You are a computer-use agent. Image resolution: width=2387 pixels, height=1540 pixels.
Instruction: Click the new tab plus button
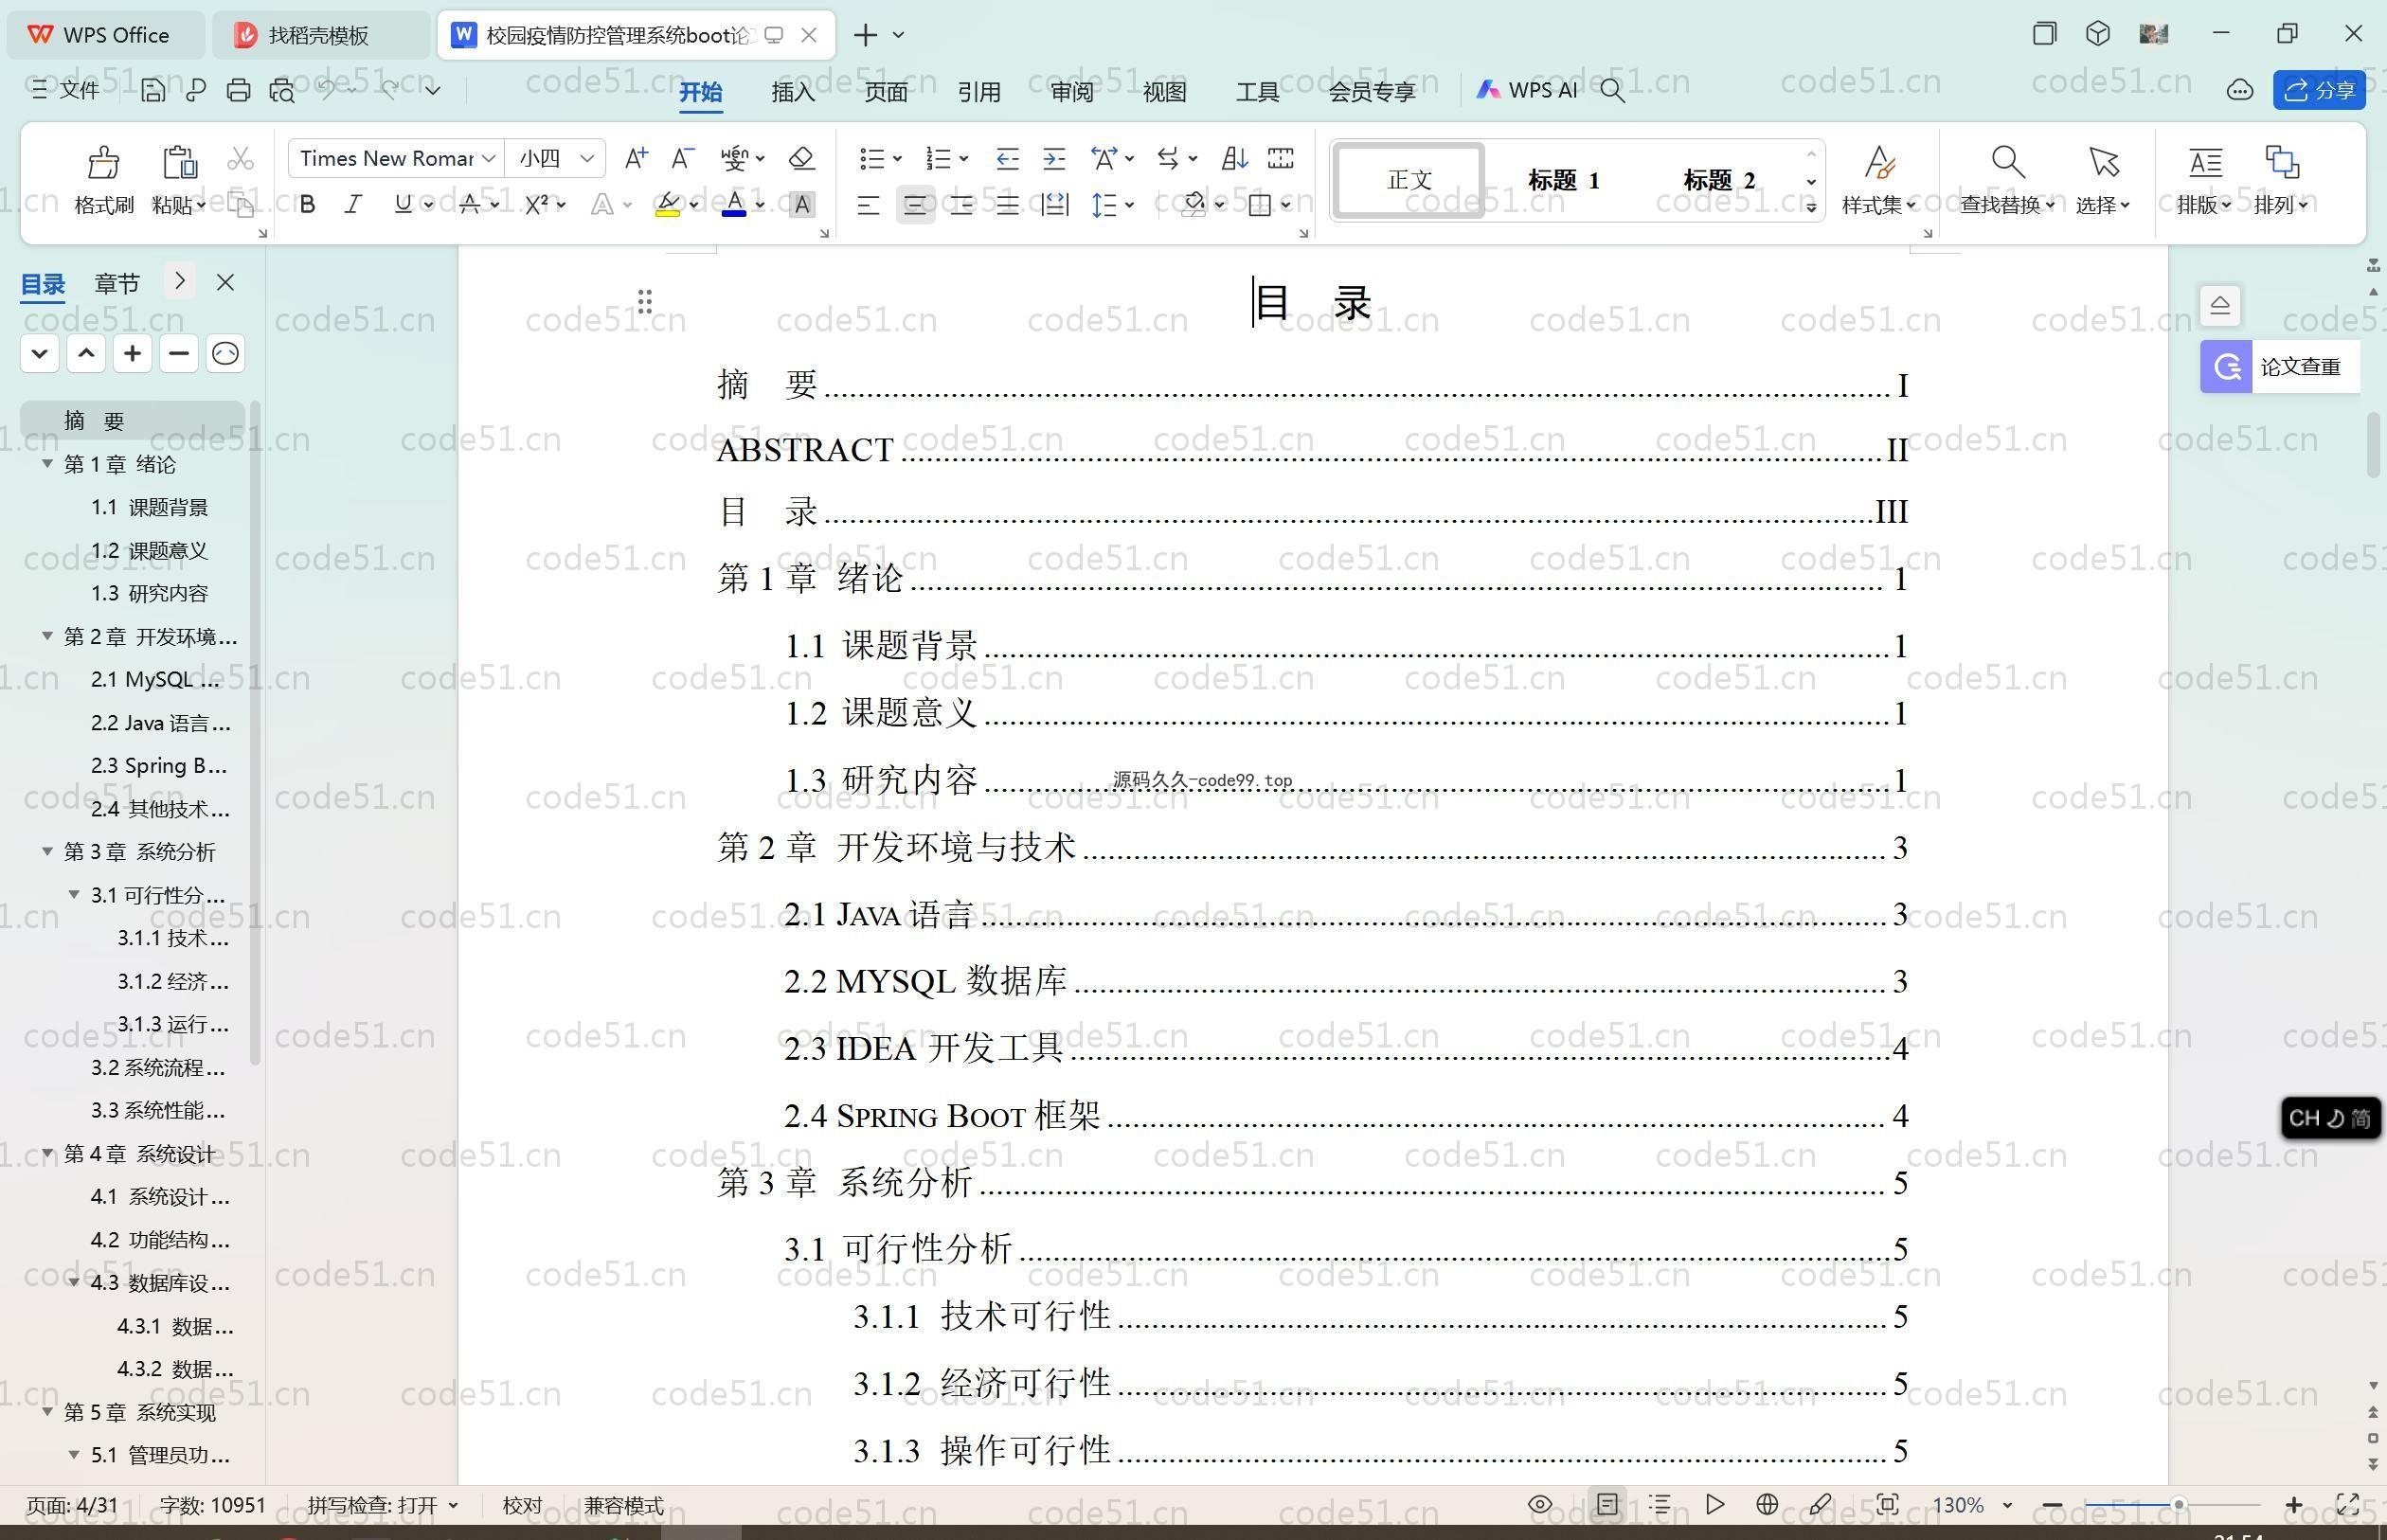coord(866,35)
